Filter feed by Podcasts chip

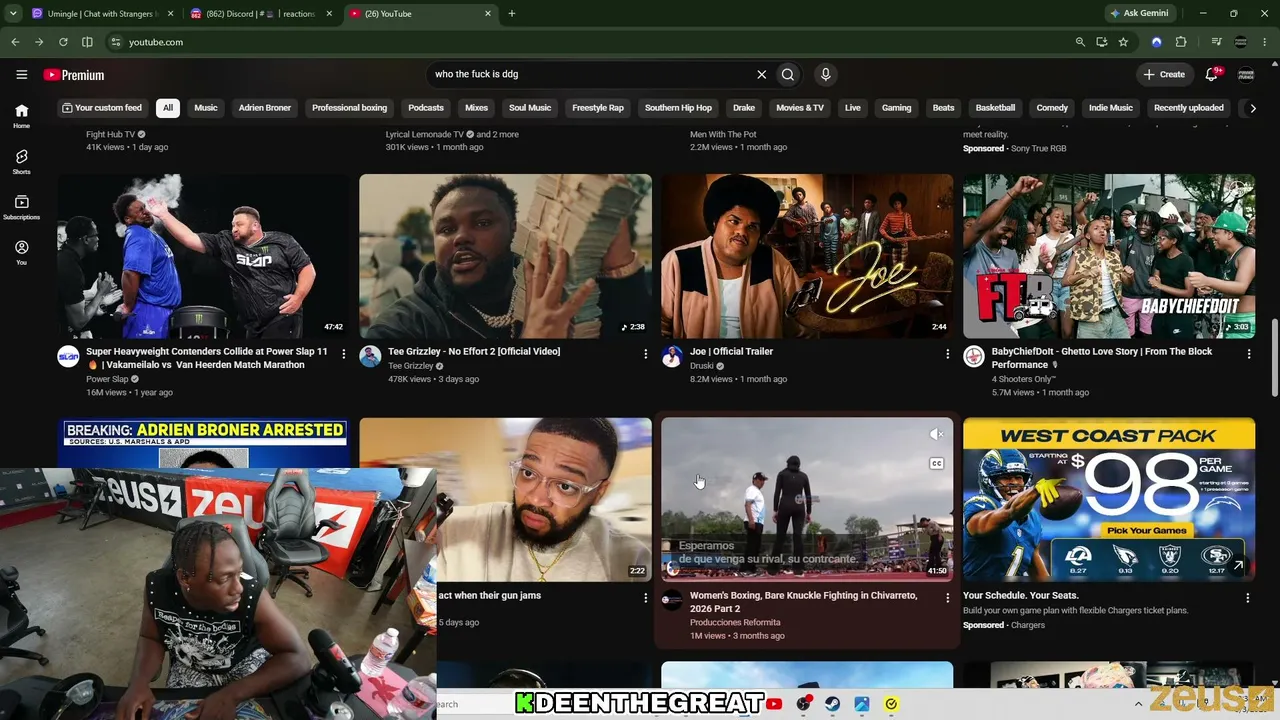pyautogui.click(x=426, y=108)
